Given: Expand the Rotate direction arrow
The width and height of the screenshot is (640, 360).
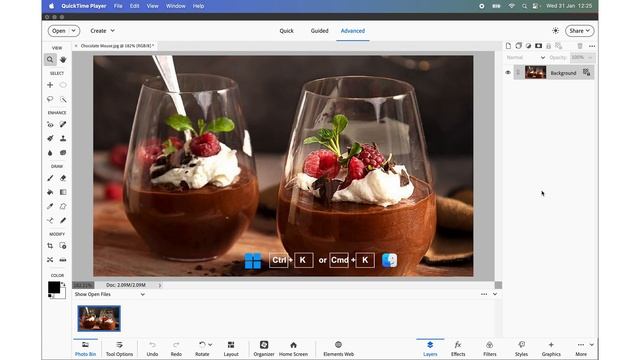Looking at the screenshot, I should coord(210,345).
